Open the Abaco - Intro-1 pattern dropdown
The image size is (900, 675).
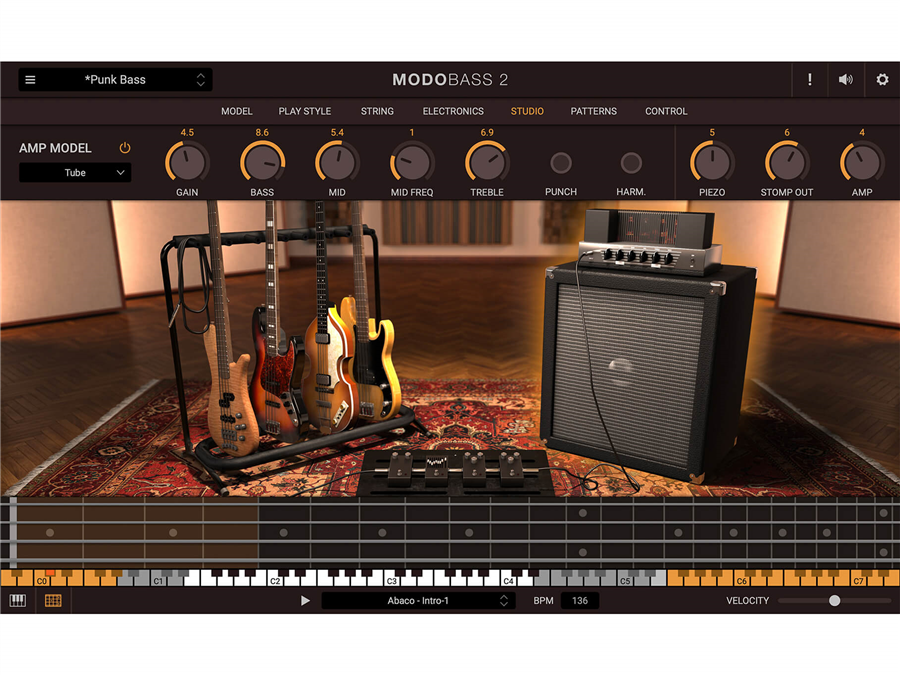(418, 601)
